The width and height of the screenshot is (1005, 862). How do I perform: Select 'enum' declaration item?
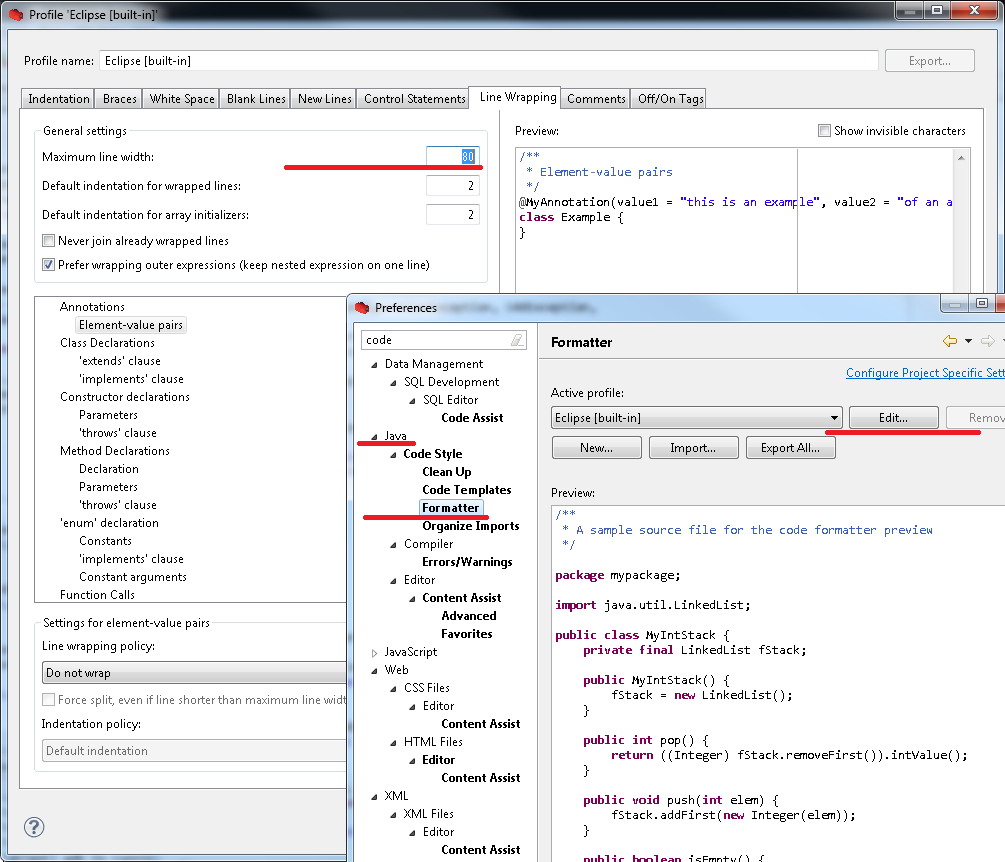[109, 523]
